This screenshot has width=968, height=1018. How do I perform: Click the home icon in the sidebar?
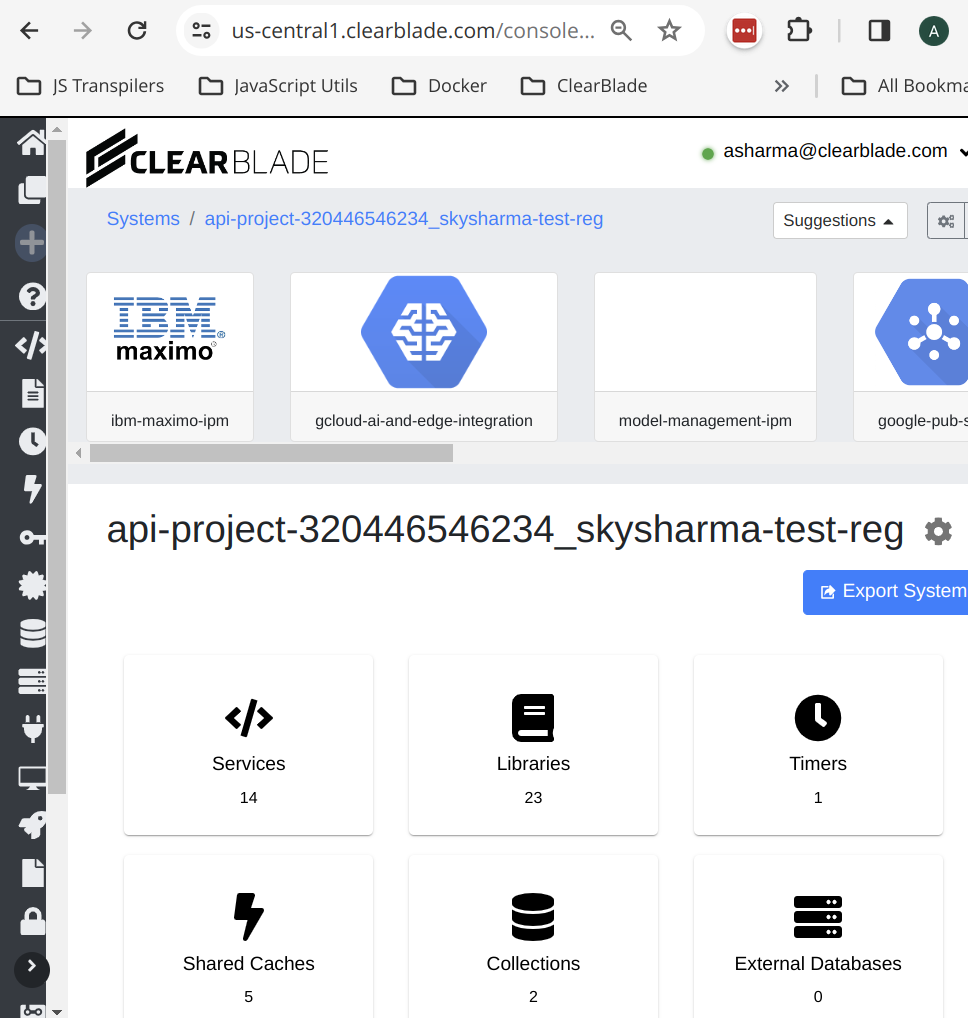point(31,143)
